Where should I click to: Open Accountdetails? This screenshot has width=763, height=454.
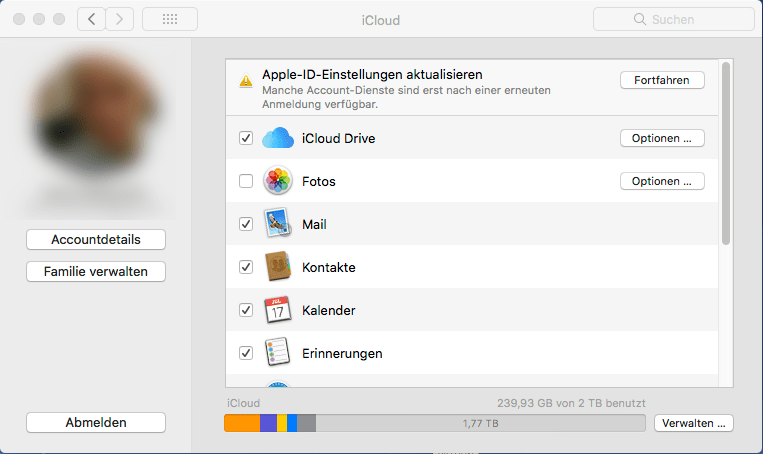[96, 239]
